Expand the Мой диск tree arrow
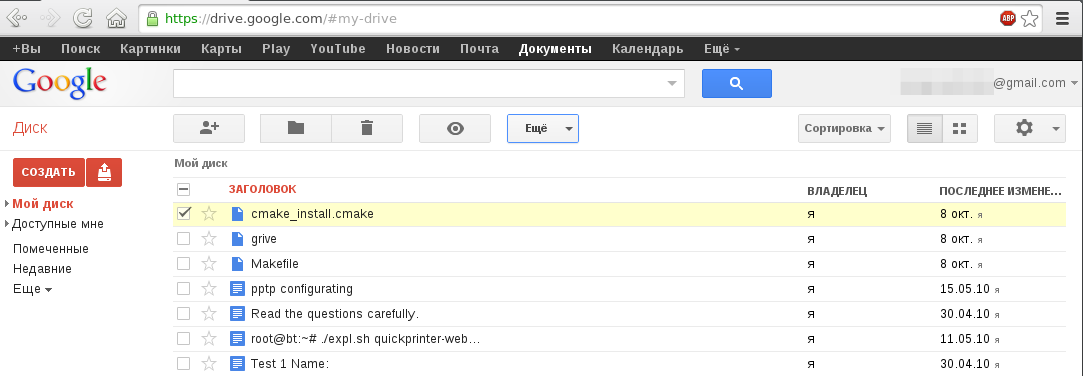Image resolution: width=1083 pixels, height=376 pixels. point(7,204)
